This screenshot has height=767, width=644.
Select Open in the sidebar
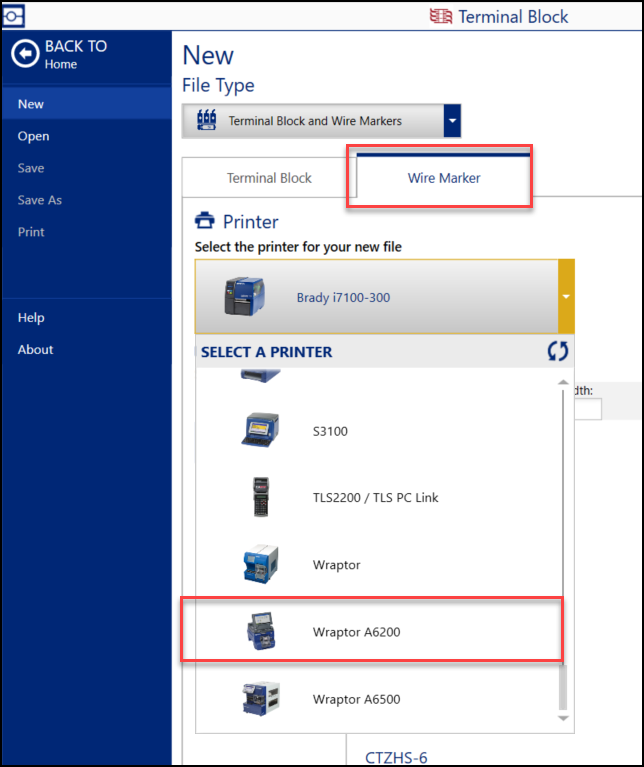pos(87,136)
